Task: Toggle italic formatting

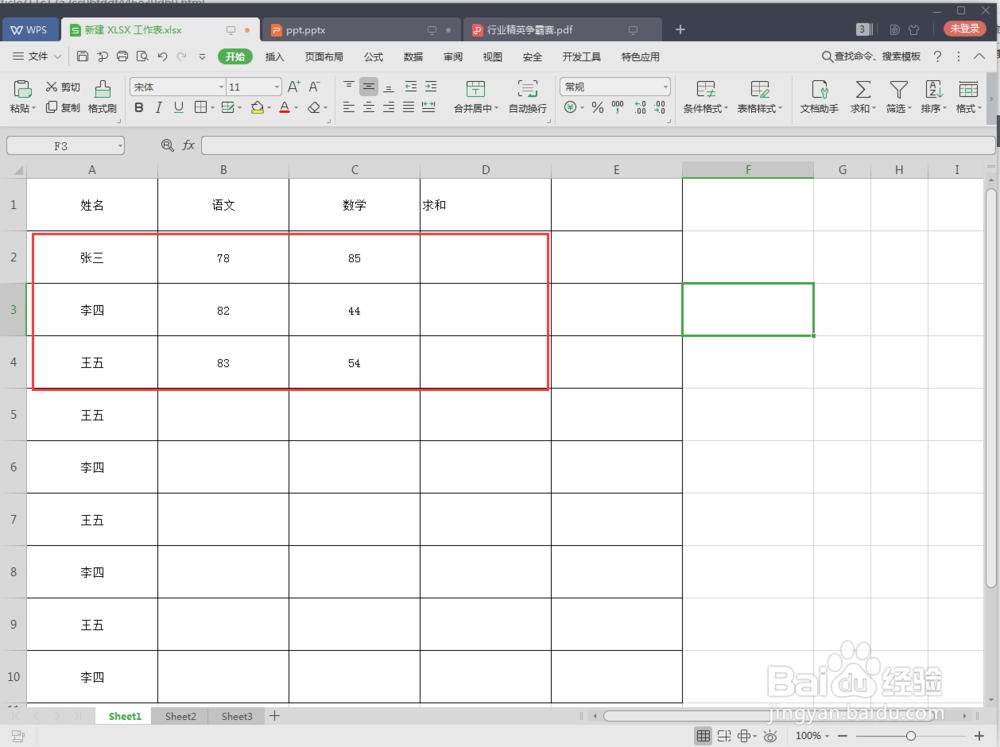Action: 159,107
